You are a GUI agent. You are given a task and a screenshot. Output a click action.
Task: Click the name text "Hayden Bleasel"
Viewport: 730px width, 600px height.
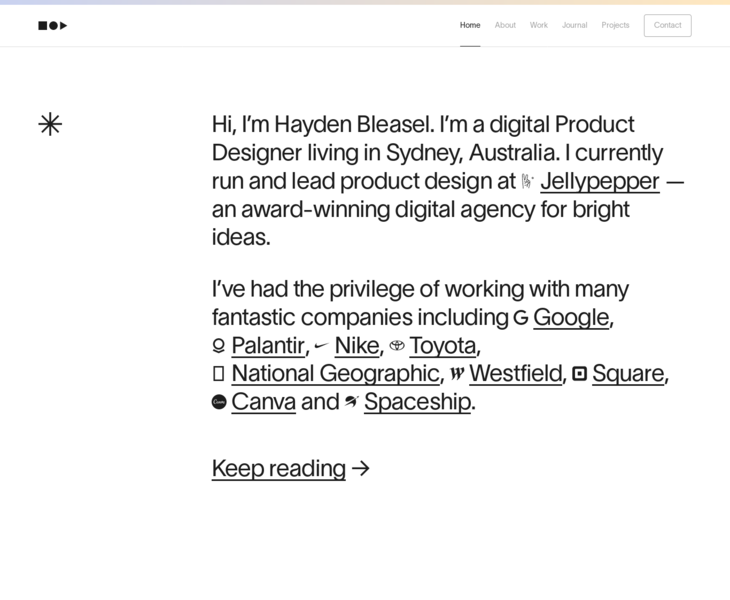[x=354, y=125]
